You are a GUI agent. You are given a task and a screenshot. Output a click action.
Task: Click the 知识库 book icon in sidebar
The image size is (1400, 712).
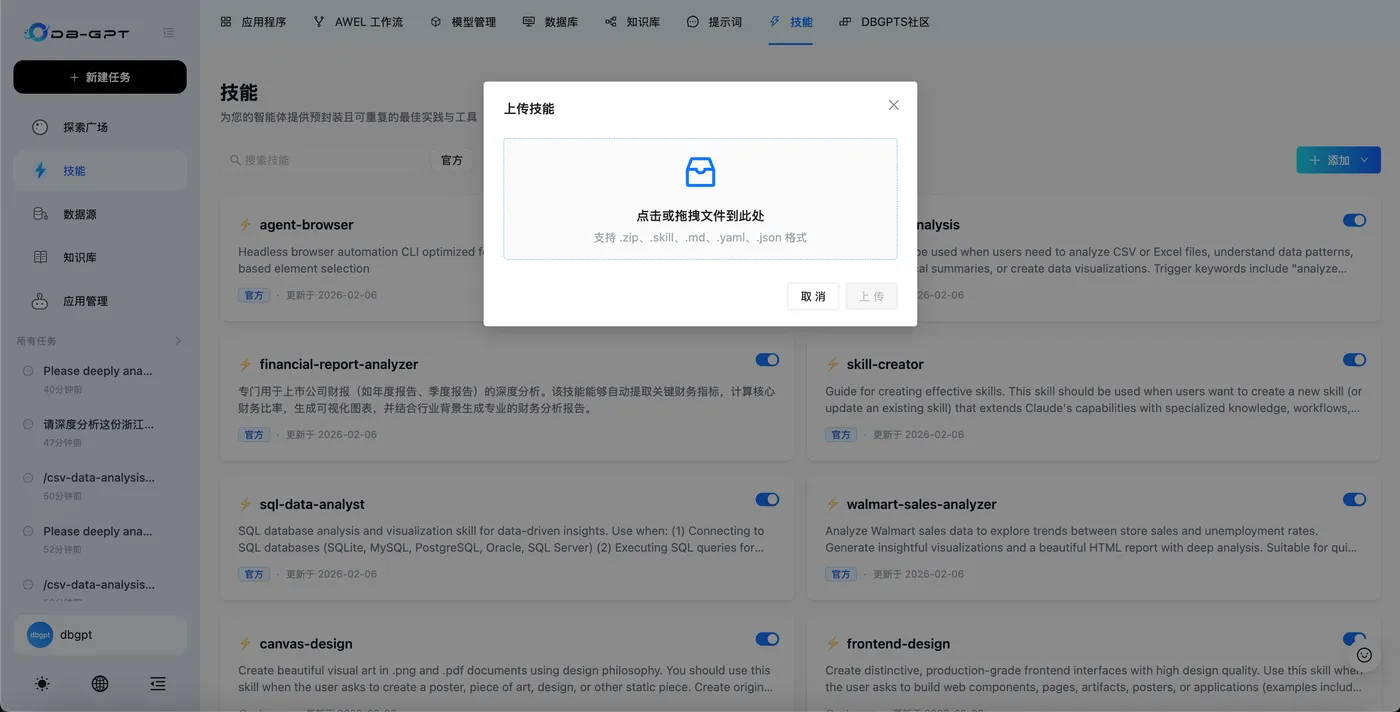pos(40,257)
